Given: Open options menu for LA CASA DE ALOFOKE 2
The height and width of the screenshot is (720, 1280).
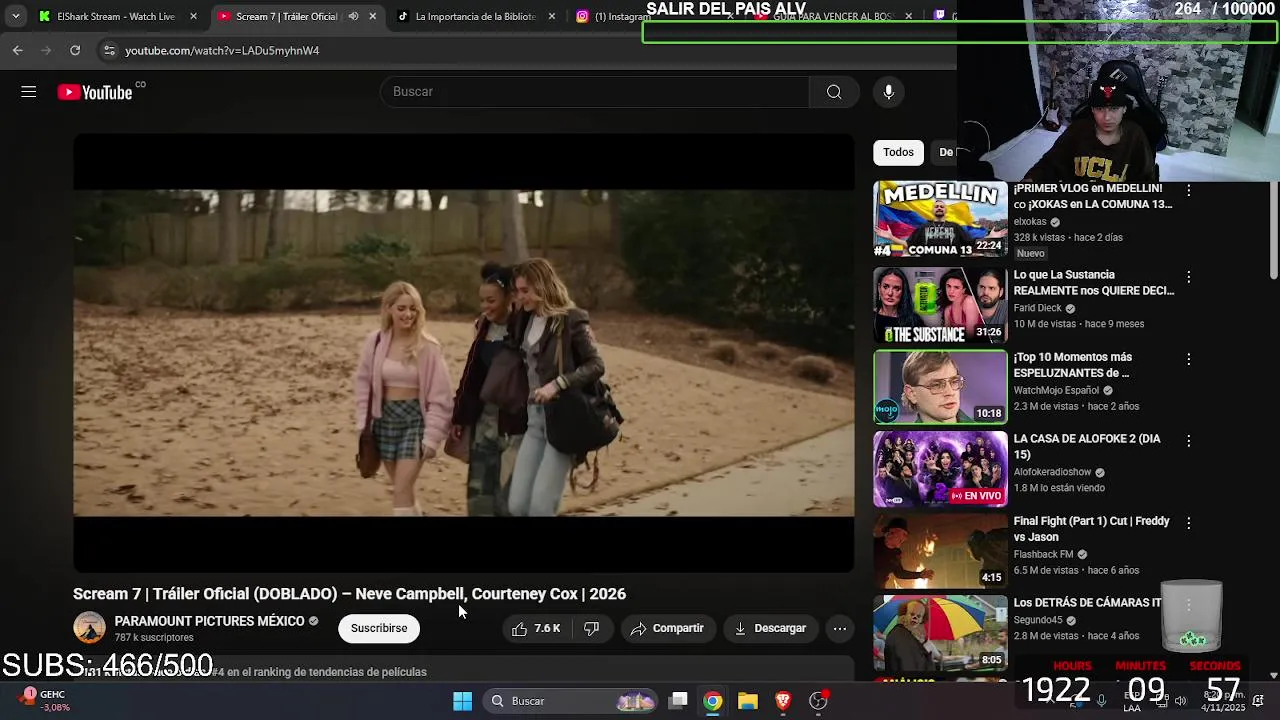Looking at the screenshot, I should tap(1188, 441).
